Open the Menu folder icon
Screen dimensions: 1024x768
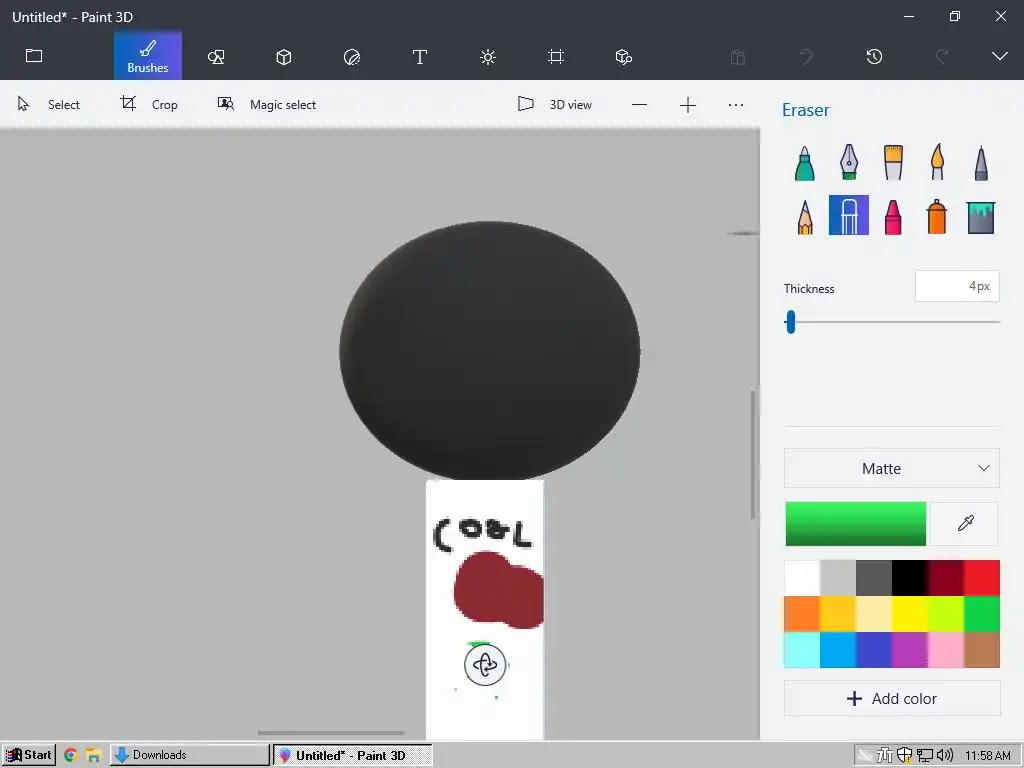click(34, 56)
